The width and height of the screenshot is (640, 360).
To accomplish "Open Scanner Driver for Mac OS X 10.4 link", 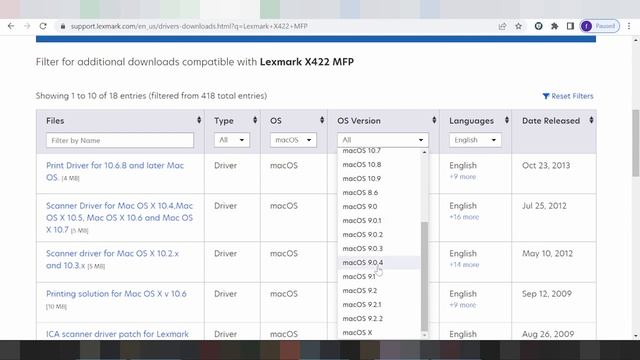I will (120, 218).
